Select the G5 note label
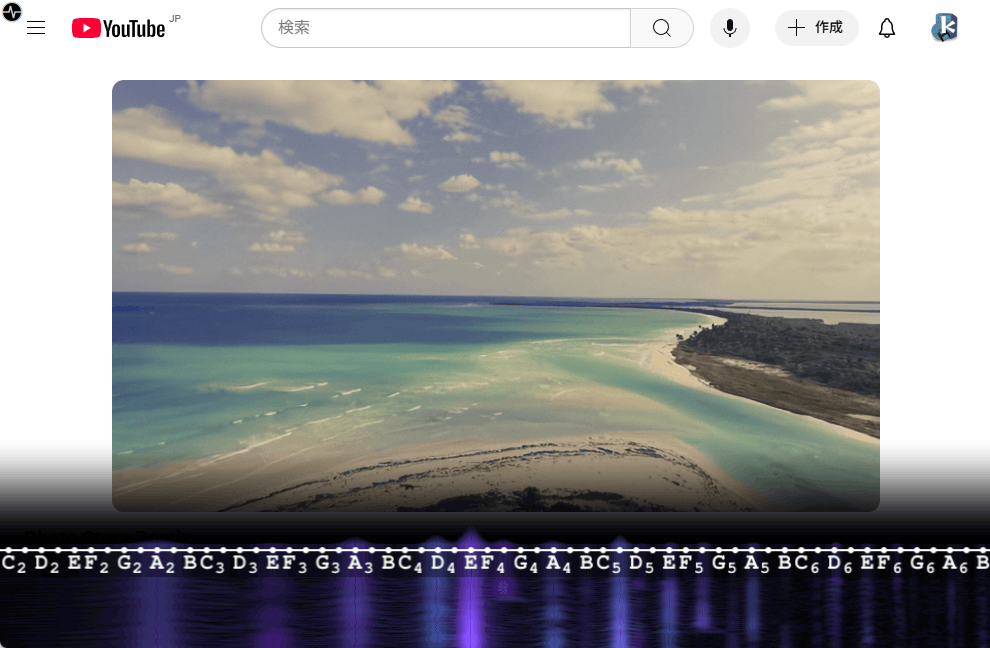 pos(724,563)
